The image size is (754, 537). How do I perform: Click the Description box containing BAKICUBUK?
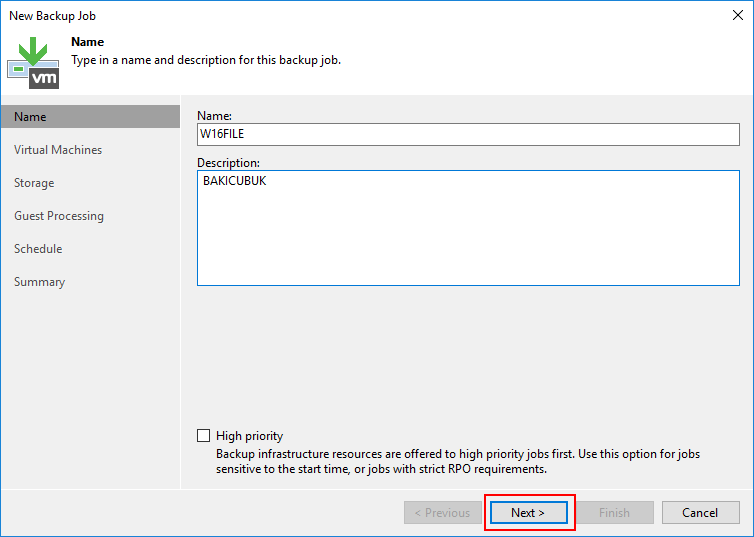[467, 228]
